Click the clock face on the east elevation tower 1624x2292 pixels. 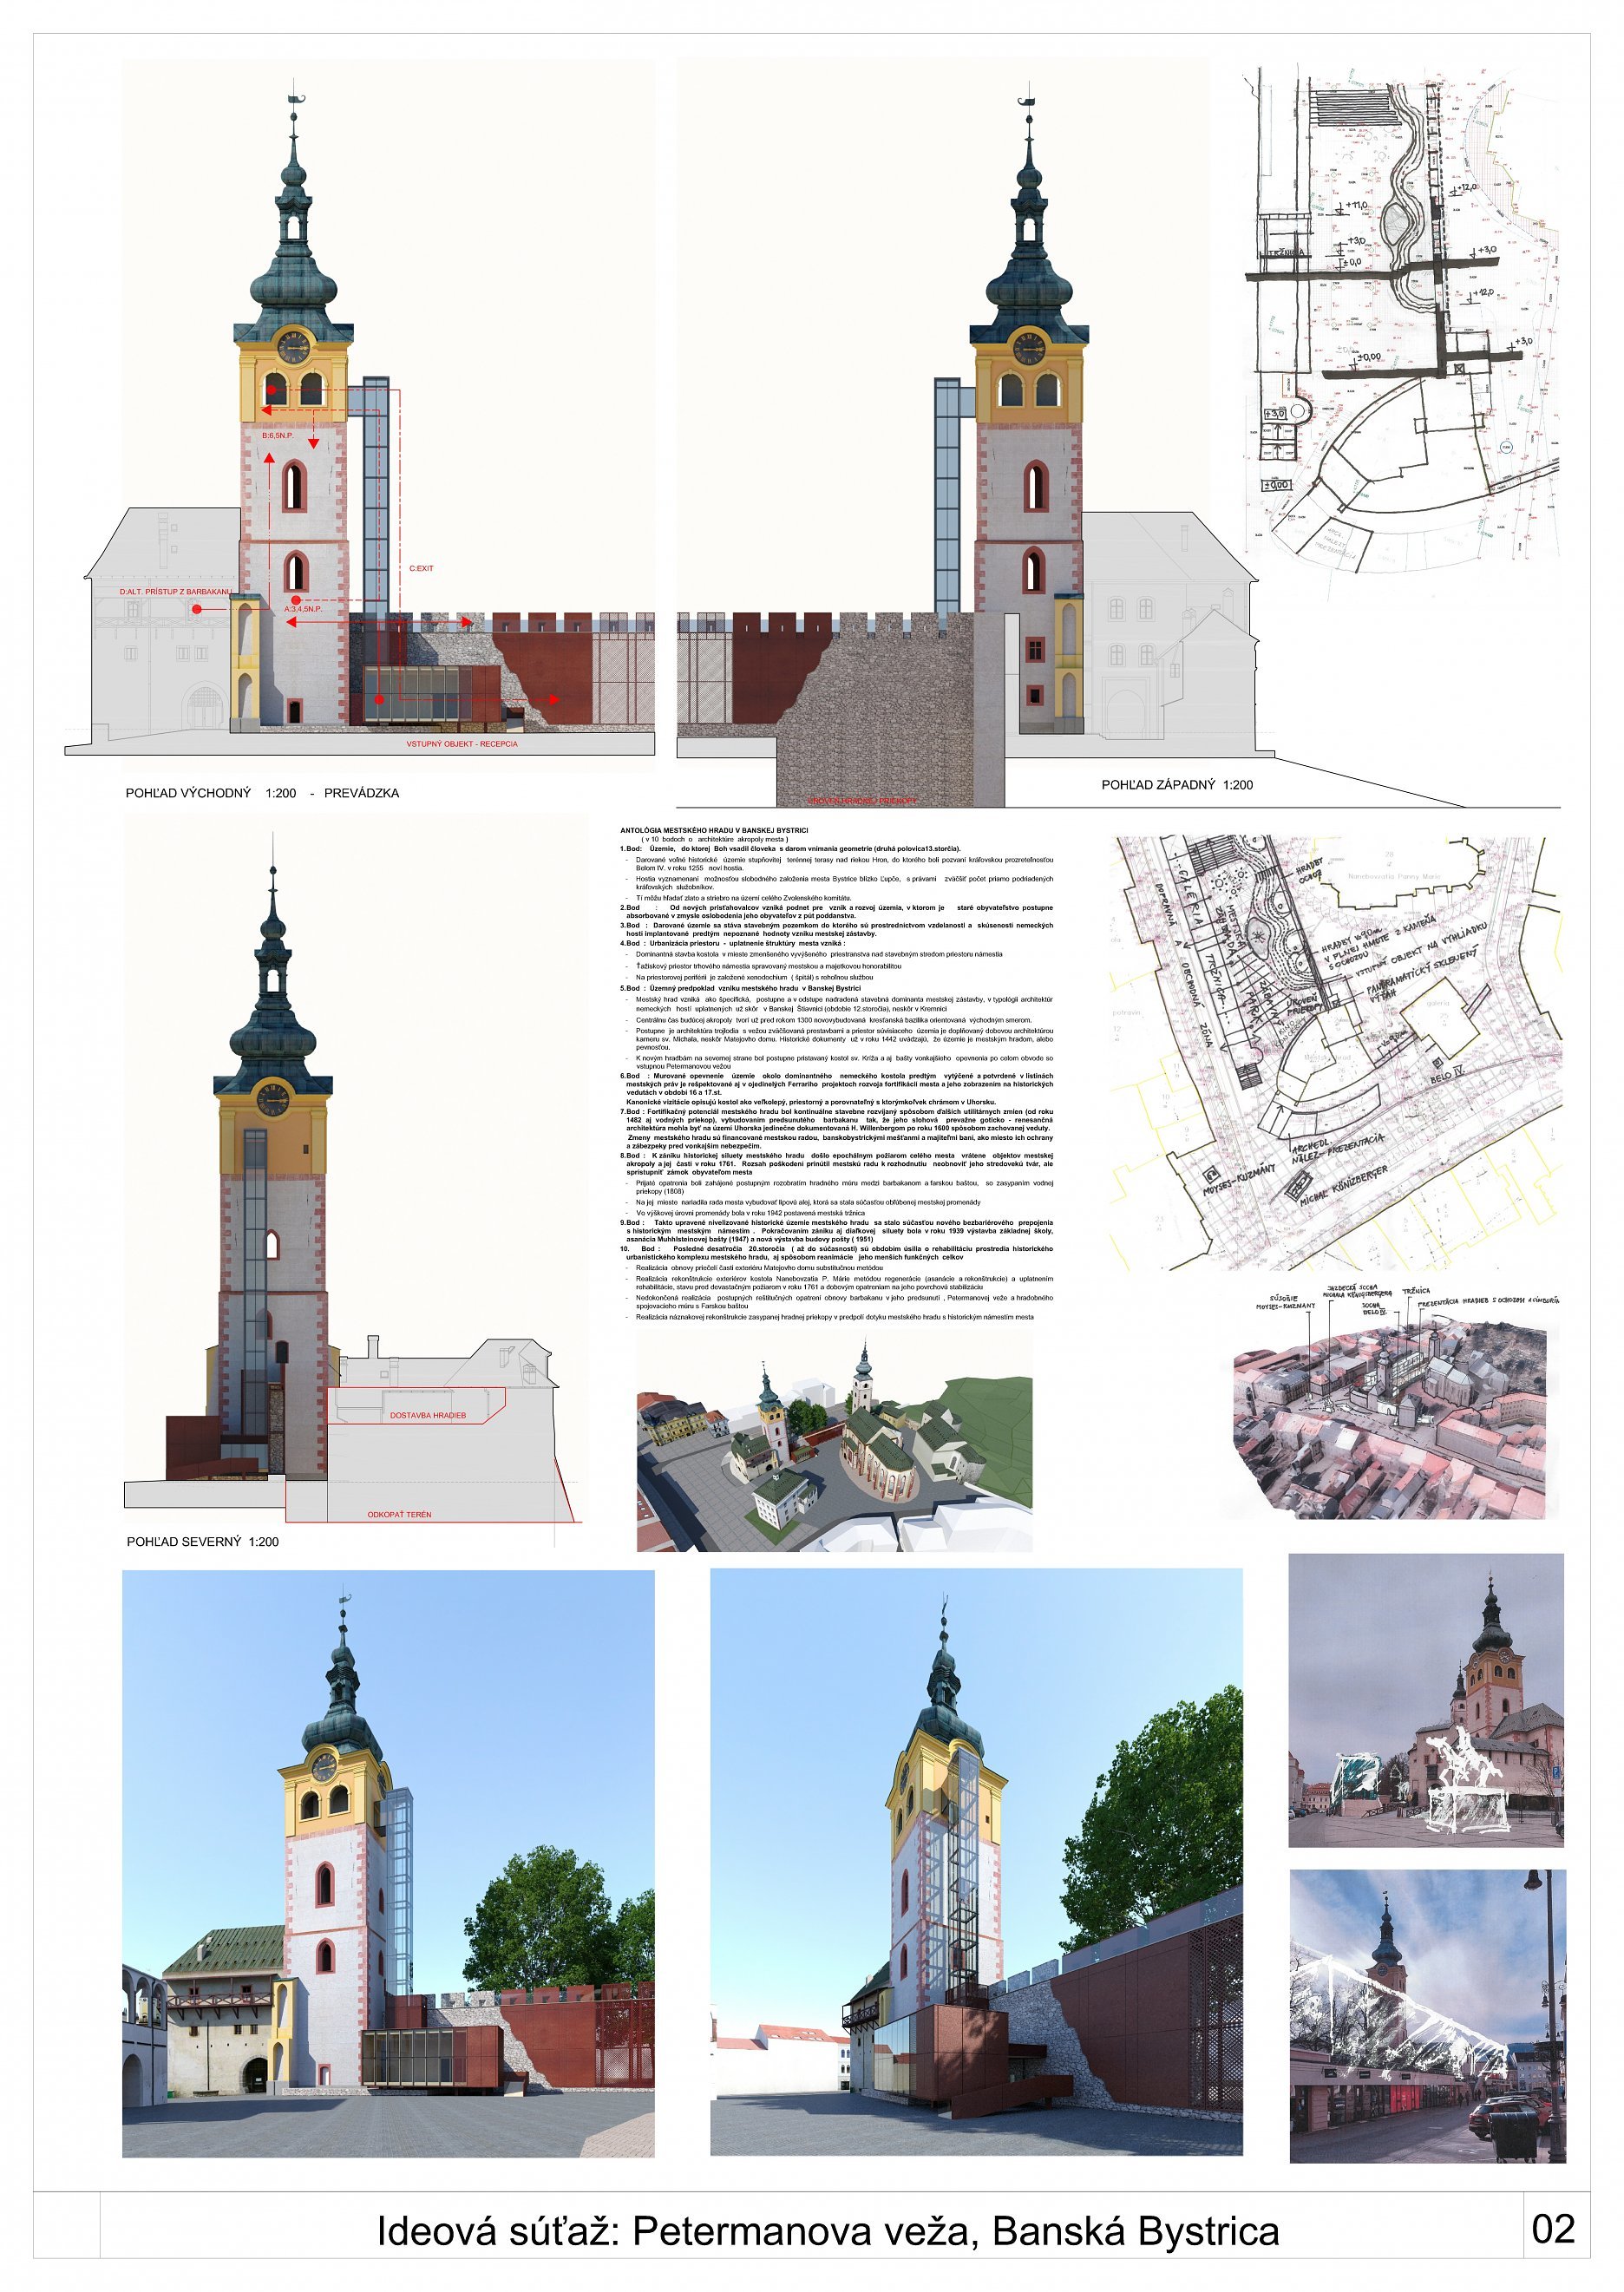(293, 347)
